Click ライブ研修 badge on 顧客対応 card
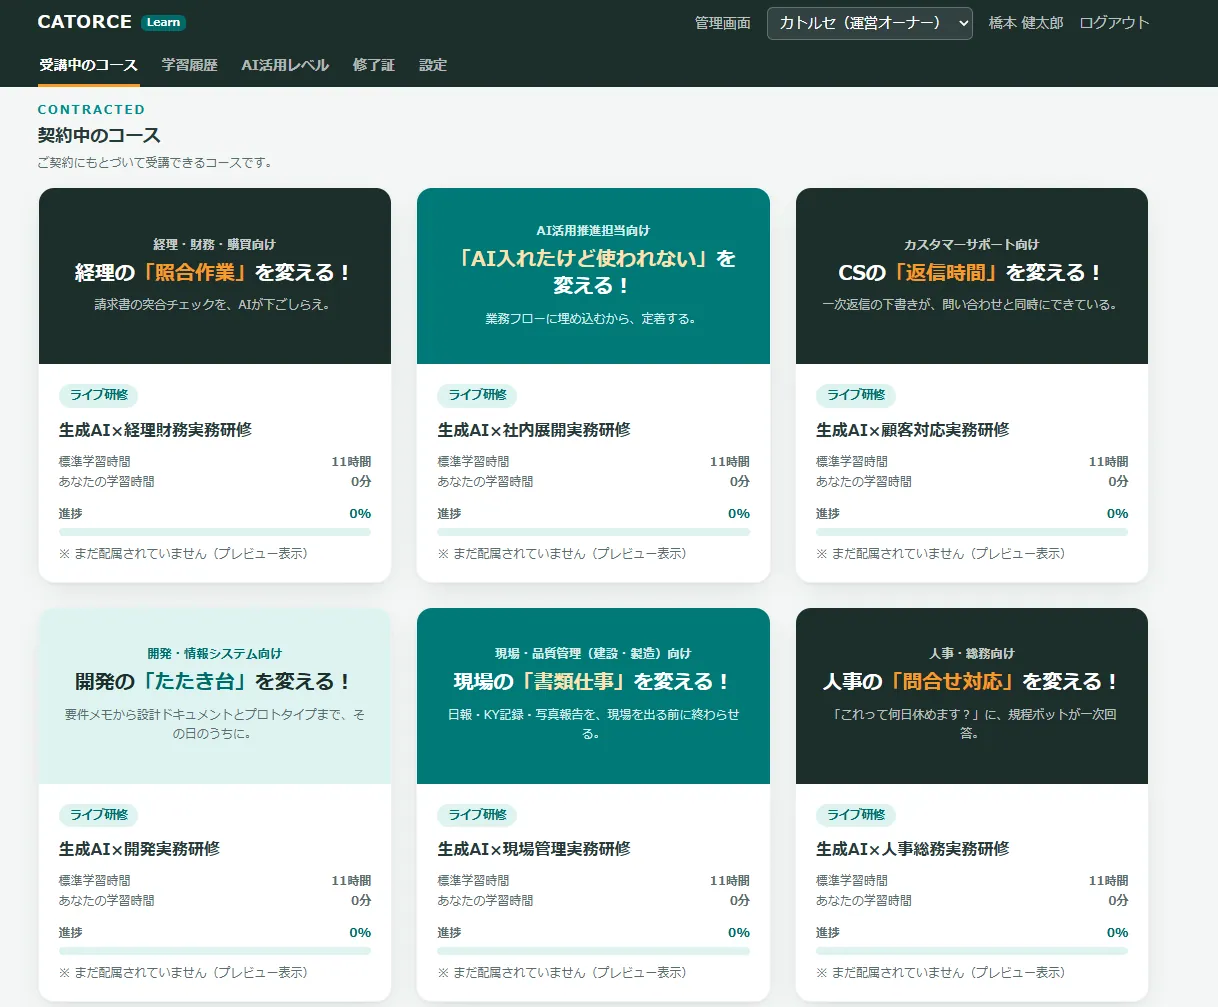 (x=856, y=395)
